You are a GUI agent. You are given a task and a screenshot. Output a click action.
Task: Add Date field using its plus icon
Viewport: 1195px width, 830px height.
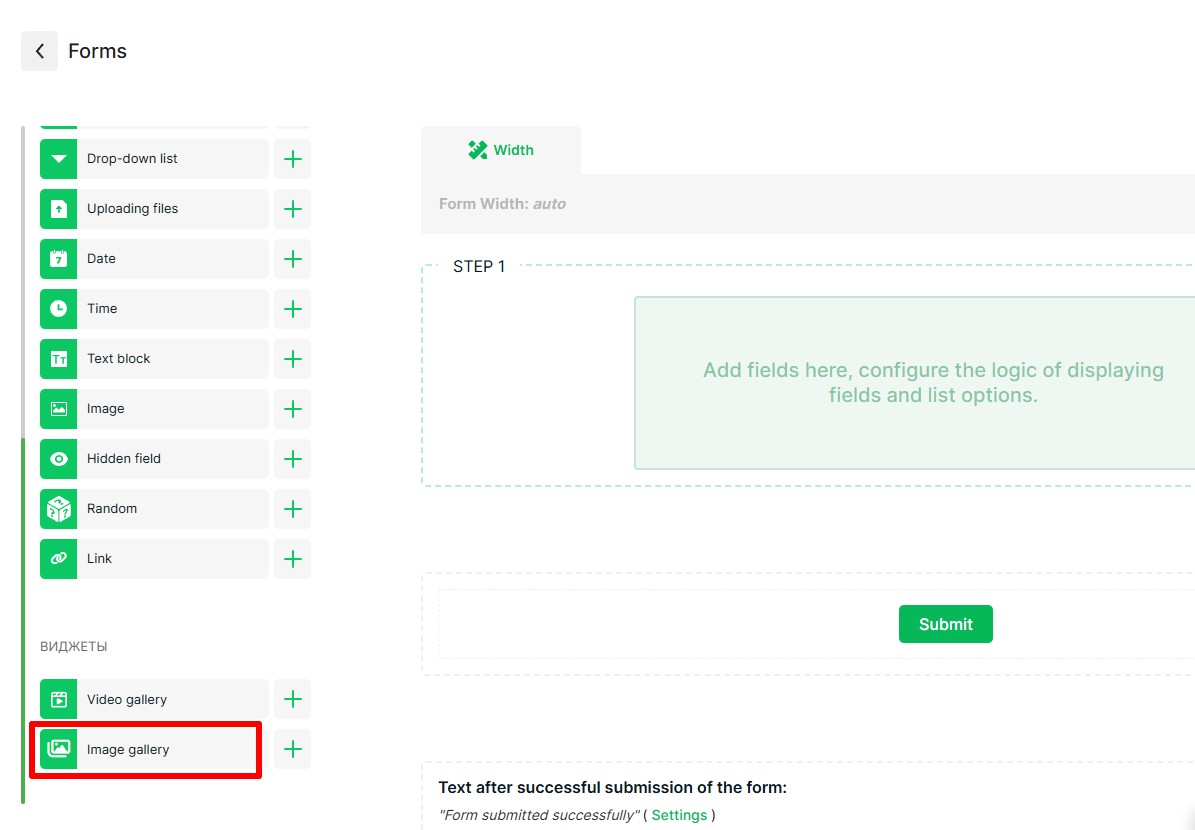pyautogui.click(x=292, y=259)
